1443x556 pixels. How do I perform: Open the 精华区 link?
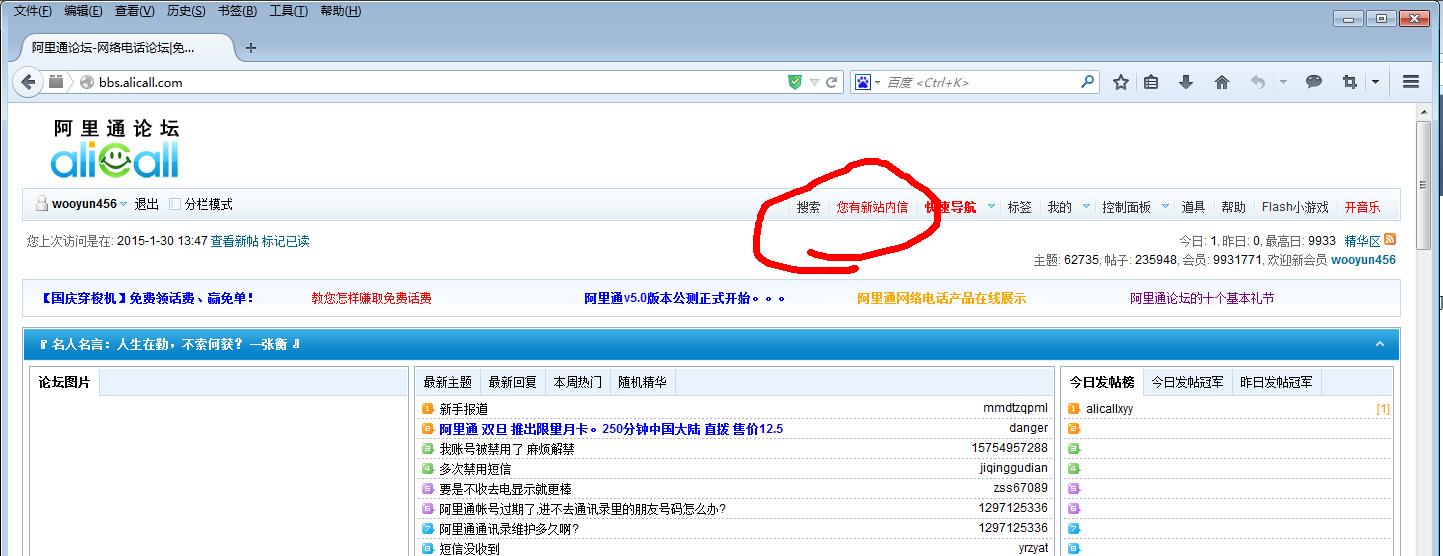coord(1362,241)
